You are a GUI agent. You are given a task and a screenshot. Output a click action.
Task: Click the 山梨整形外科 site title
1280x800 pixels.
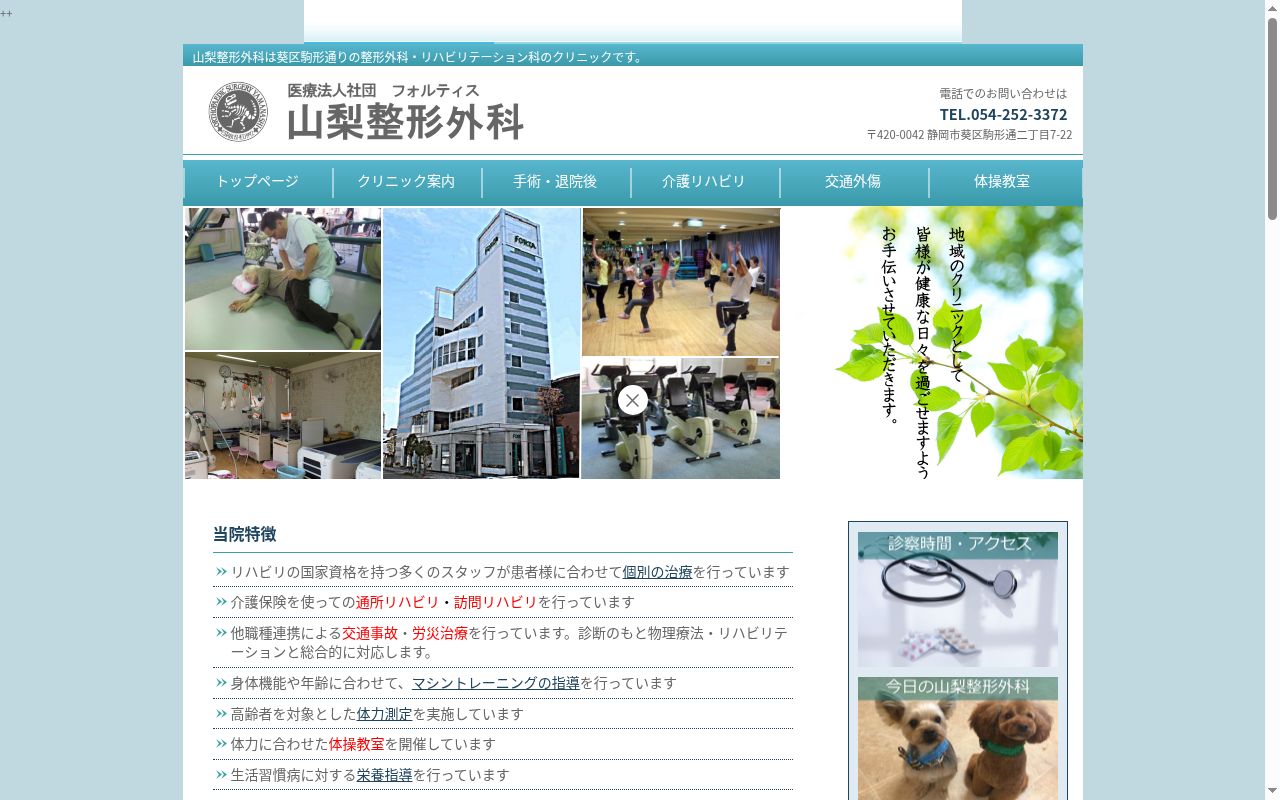405,123
